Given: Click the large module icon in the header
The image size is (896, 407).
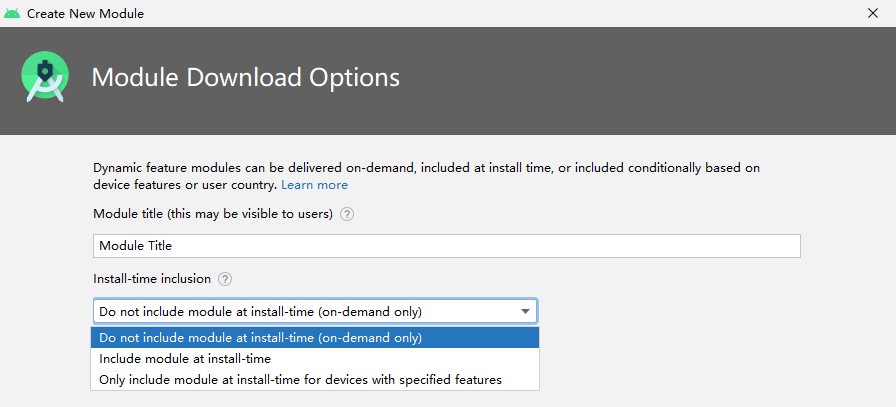Looking at the screenshot, I should pos(45,78).
